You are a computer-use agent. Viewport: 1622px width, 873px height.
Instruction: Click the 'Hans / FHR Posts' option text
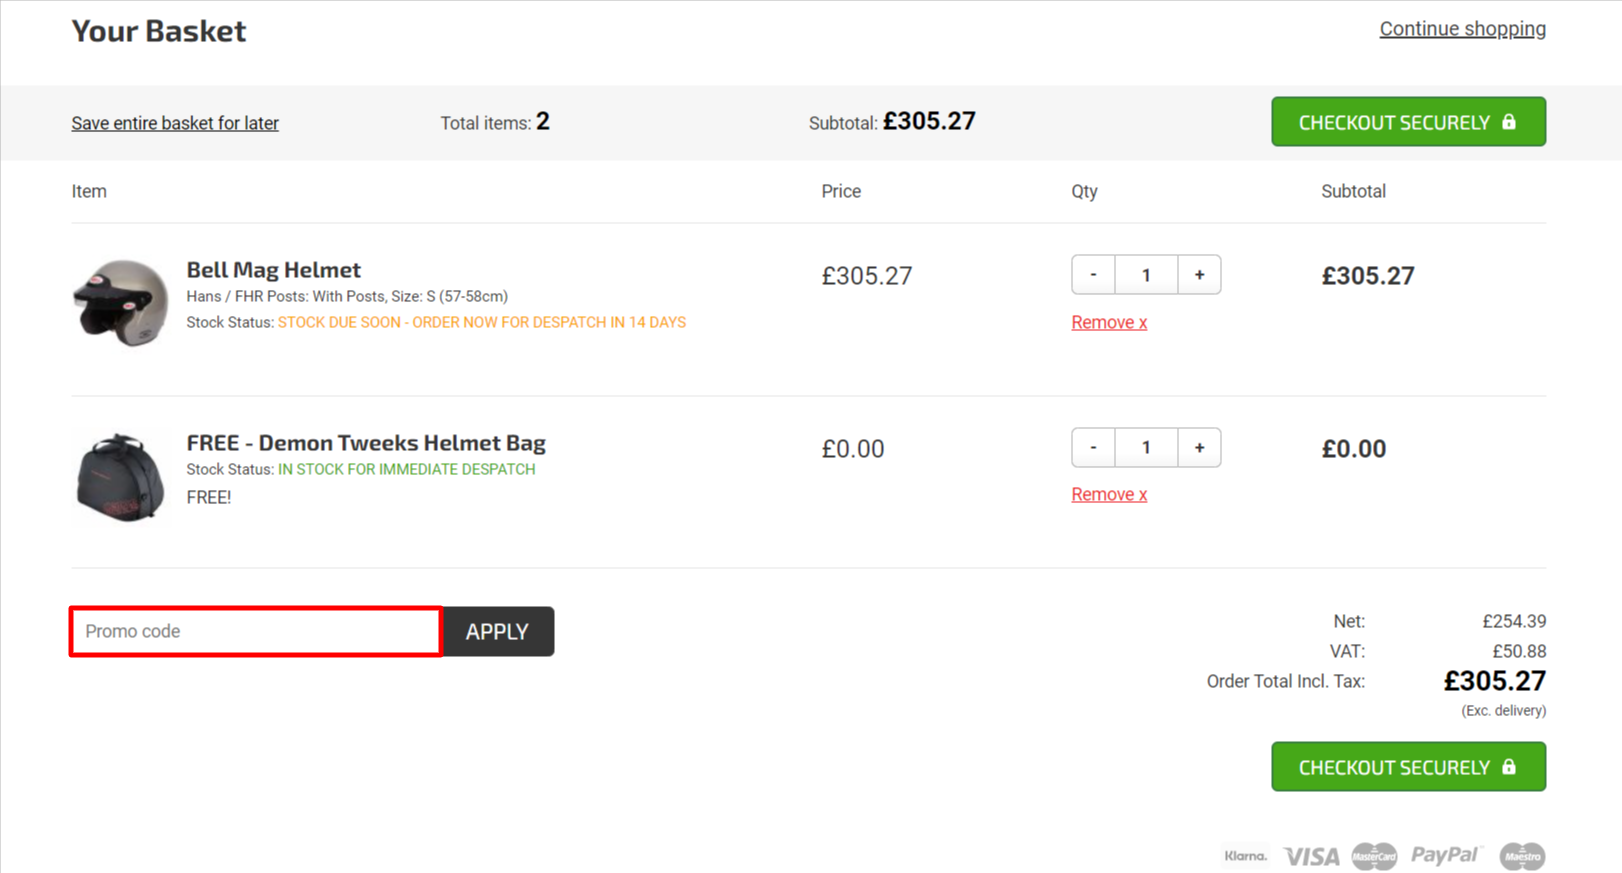tap(347, 296)
